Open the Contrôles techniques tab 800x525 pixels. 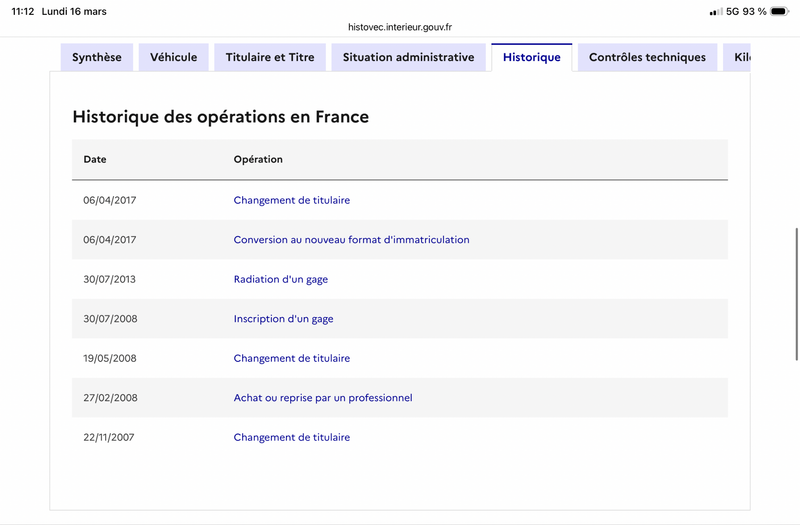[x=647, y=58]
